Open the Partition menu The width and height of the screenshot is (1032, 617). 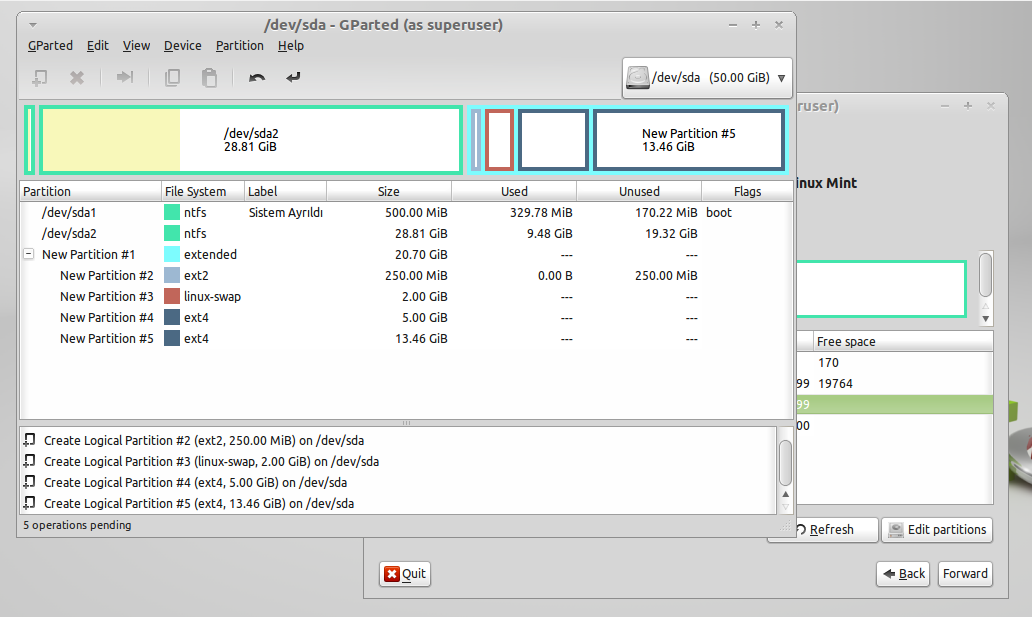[x=240, y=45]
